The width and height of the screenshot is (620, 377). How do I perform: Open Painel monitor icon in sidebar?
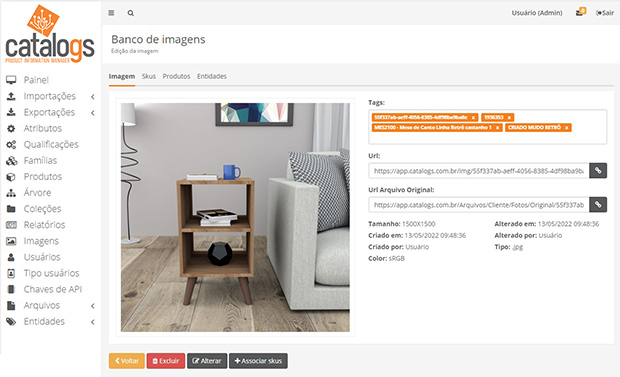[x=11, y=80]
